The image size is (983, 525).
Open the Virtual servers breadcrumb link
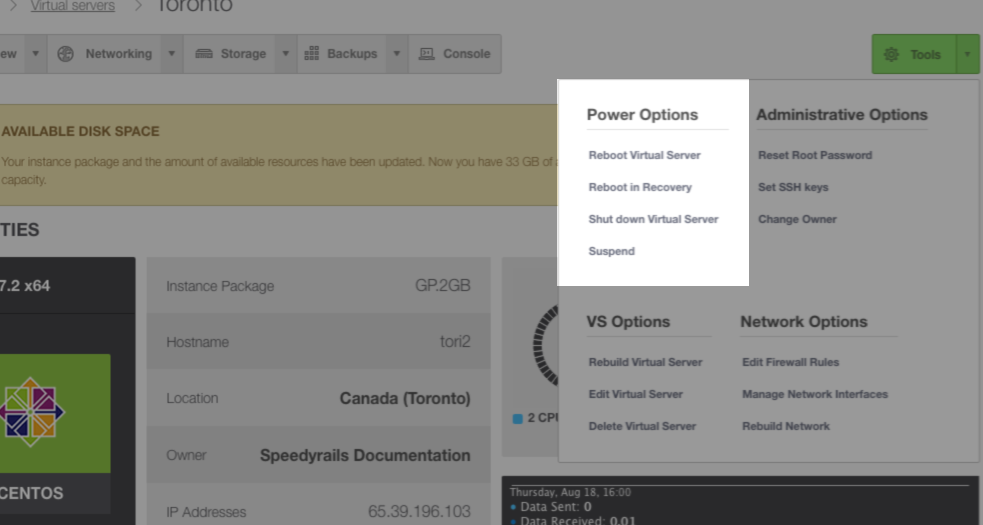(73, 6)
